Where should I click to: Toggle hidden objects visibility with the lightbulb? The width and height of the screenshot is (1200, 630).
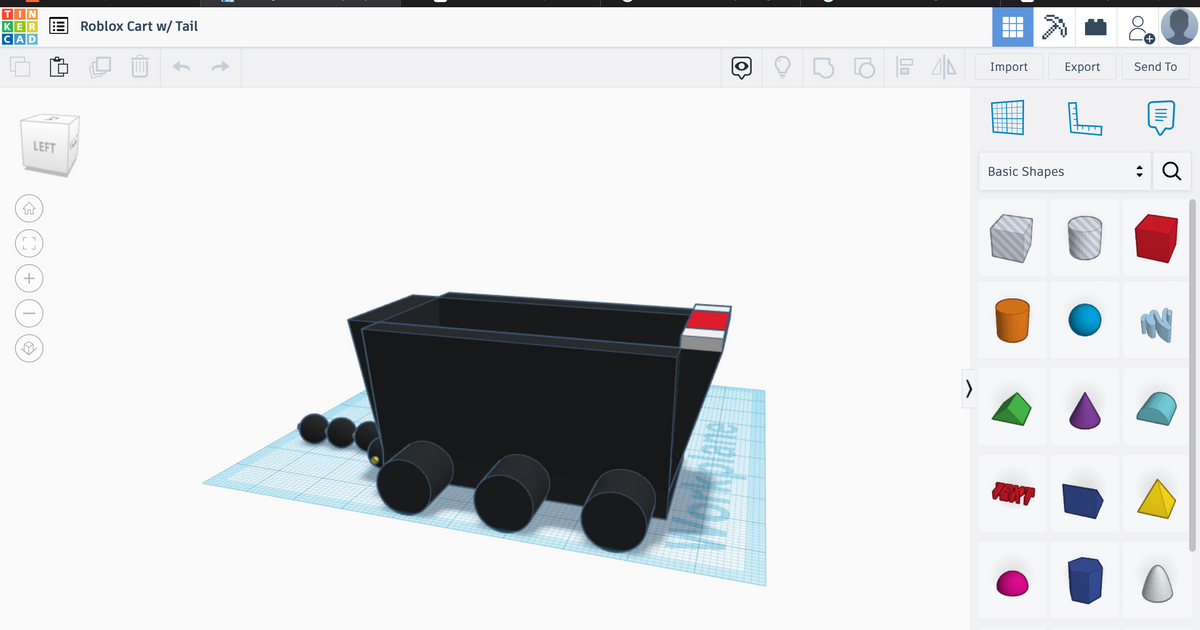782,66
